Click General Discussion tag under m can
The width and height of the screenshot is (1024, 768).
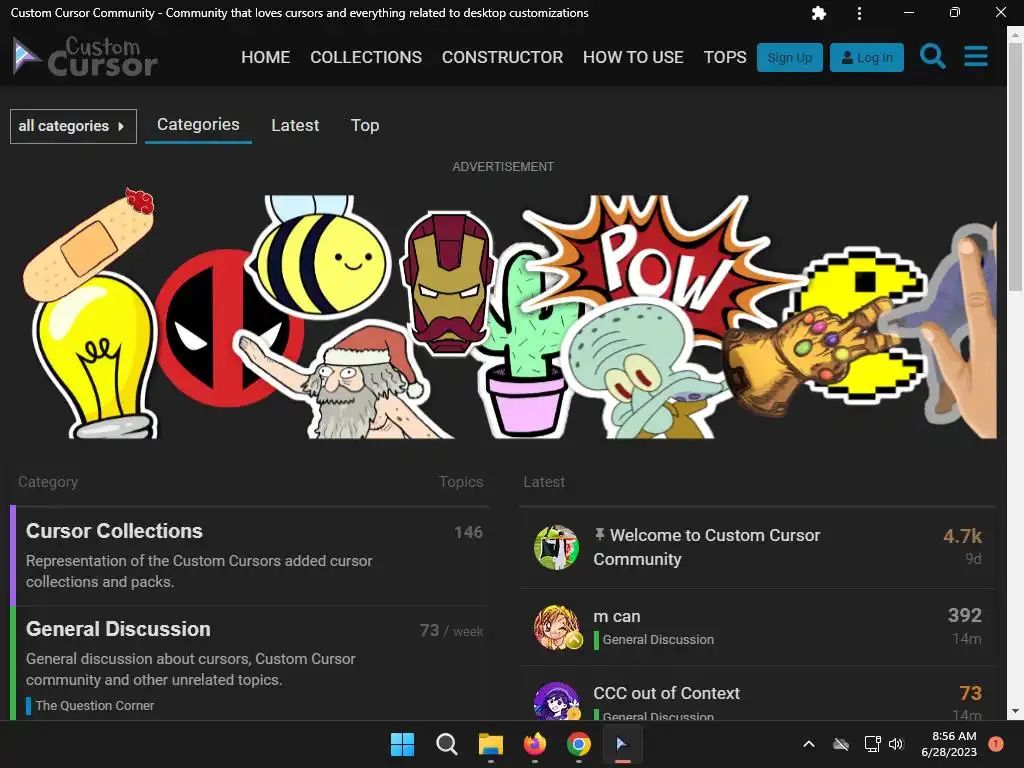coord(658,639)
